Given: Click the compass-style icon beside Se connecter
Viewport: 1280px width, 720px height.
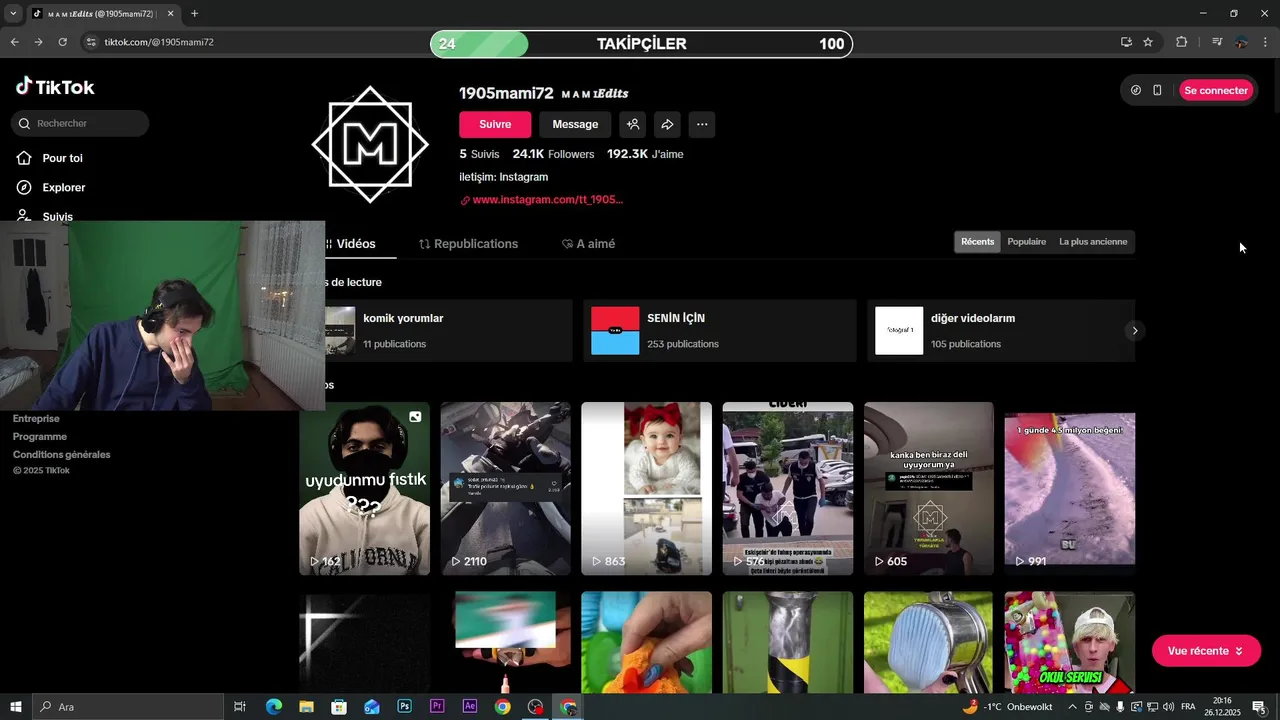Looking at the screenshot, I should tap(1136, 90).
